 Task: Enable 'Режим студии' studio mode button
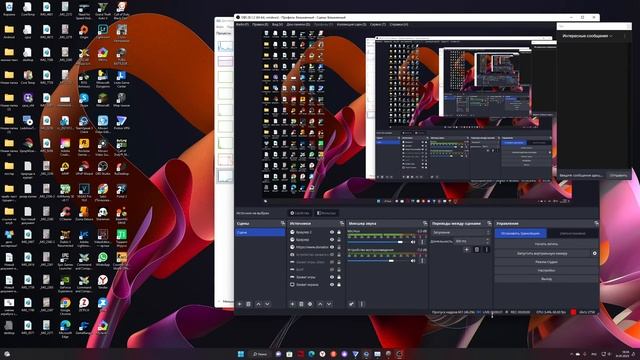click(546, 262)
